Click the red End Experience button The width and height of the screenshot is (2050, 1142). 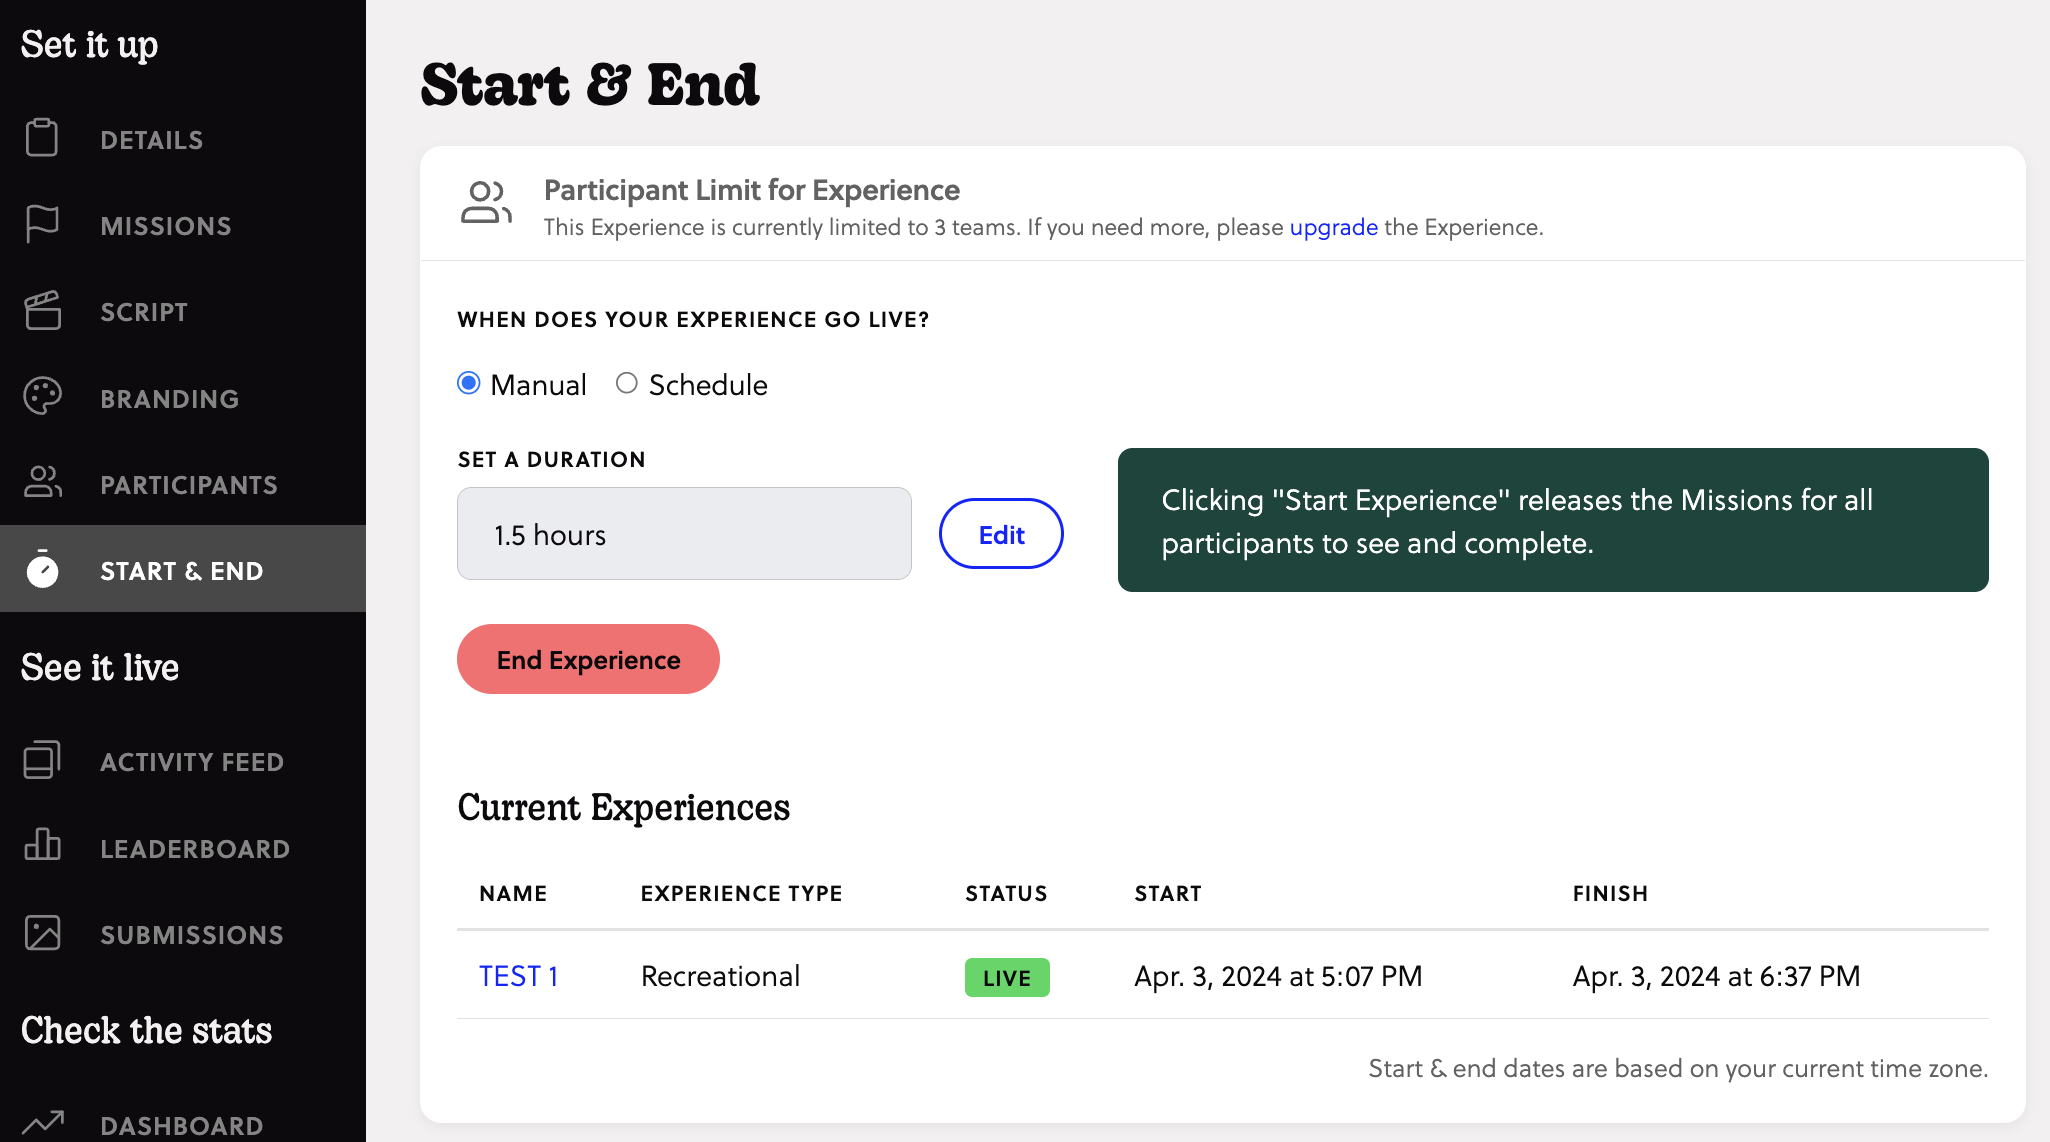click(x=588, y=659)
